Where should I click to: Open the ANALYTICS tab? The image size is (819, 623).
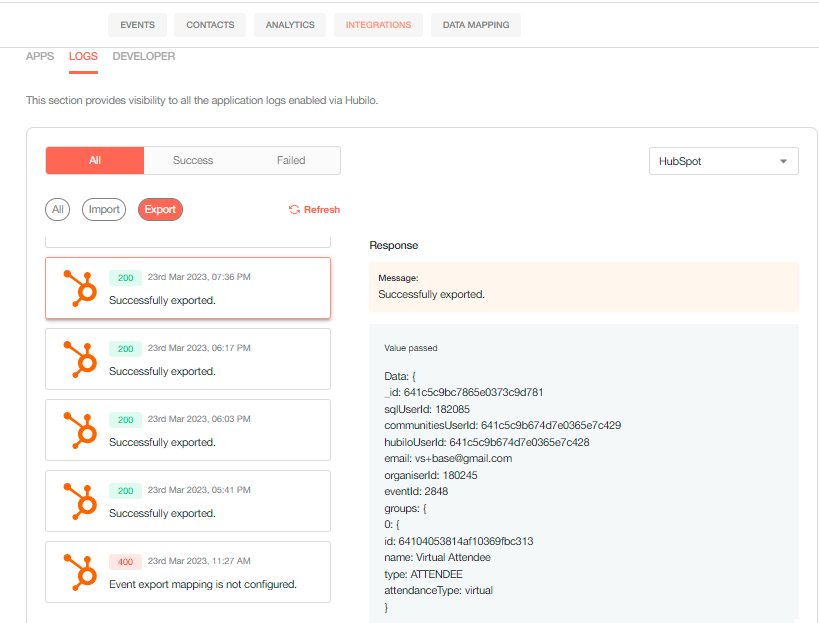(x=290, y=25)
